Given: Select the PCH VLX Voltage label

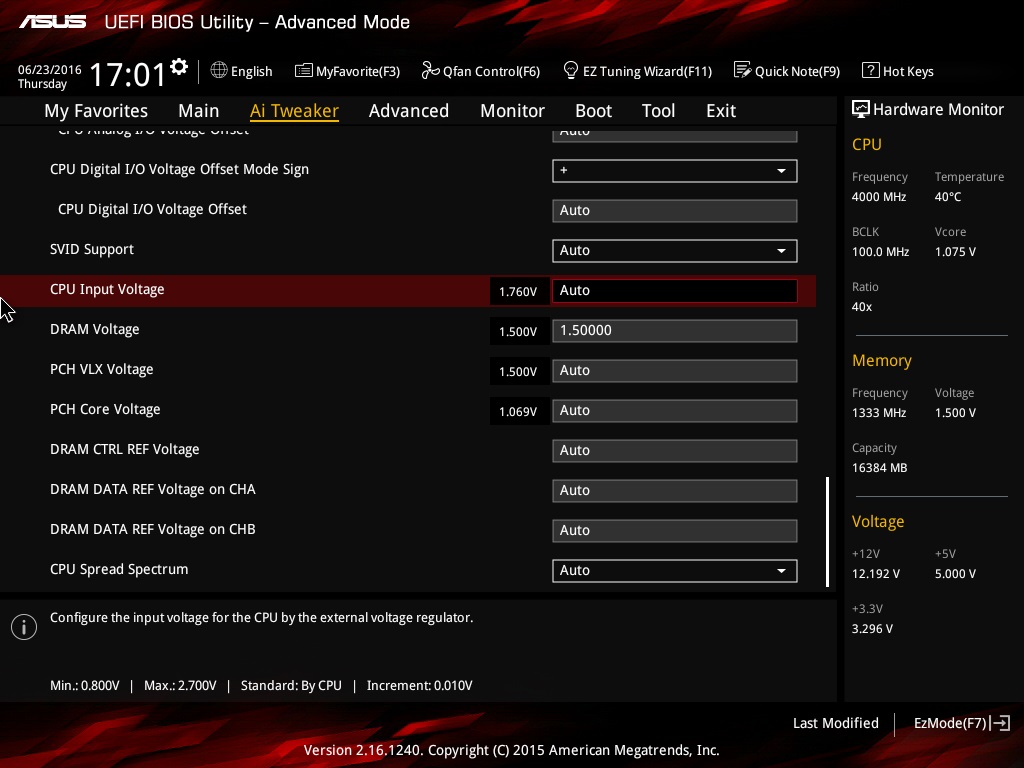Looking at the screenshot, I should pyautogui.click(x=101, y=370).
